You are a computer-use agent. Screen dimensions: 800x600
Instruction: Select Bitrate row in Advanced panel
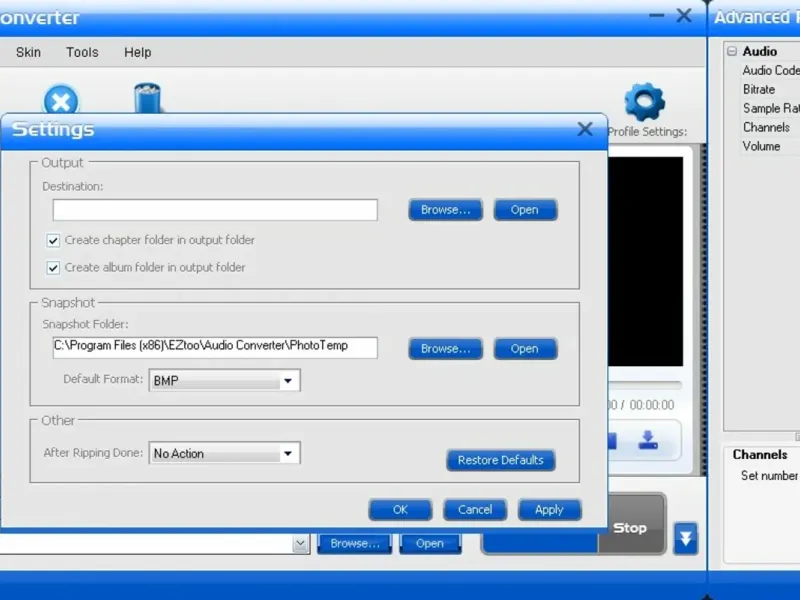[770, 89]
